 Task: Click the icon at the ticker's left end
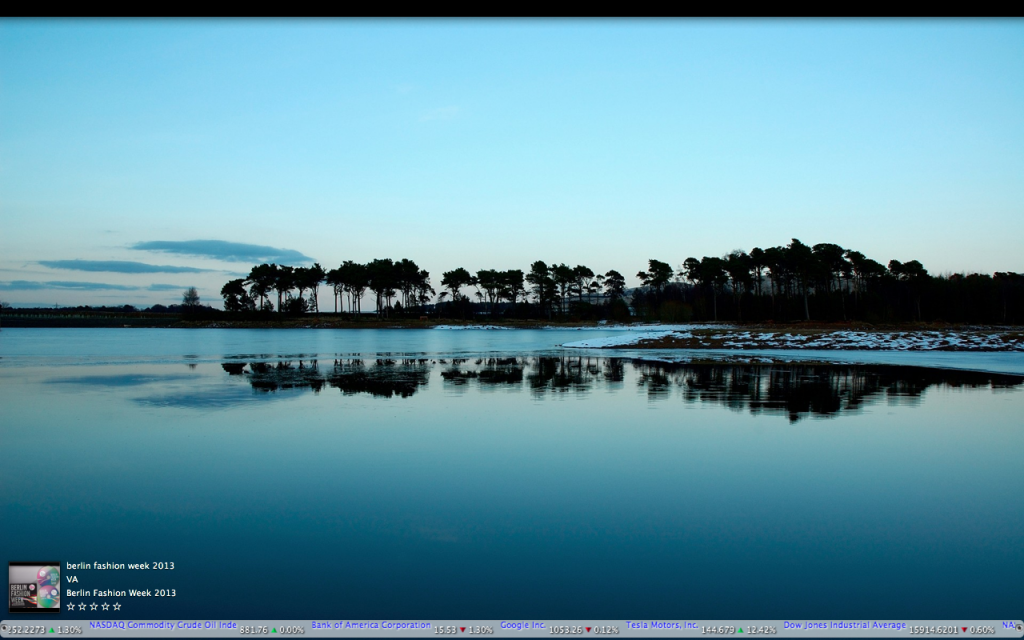pos(4,630)
